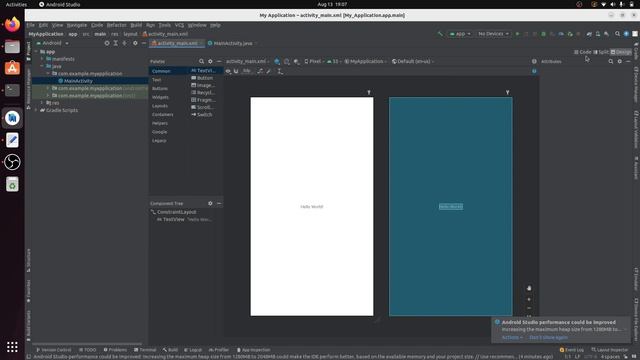Hide the Project panel with minus icon

tap(144, 43)
